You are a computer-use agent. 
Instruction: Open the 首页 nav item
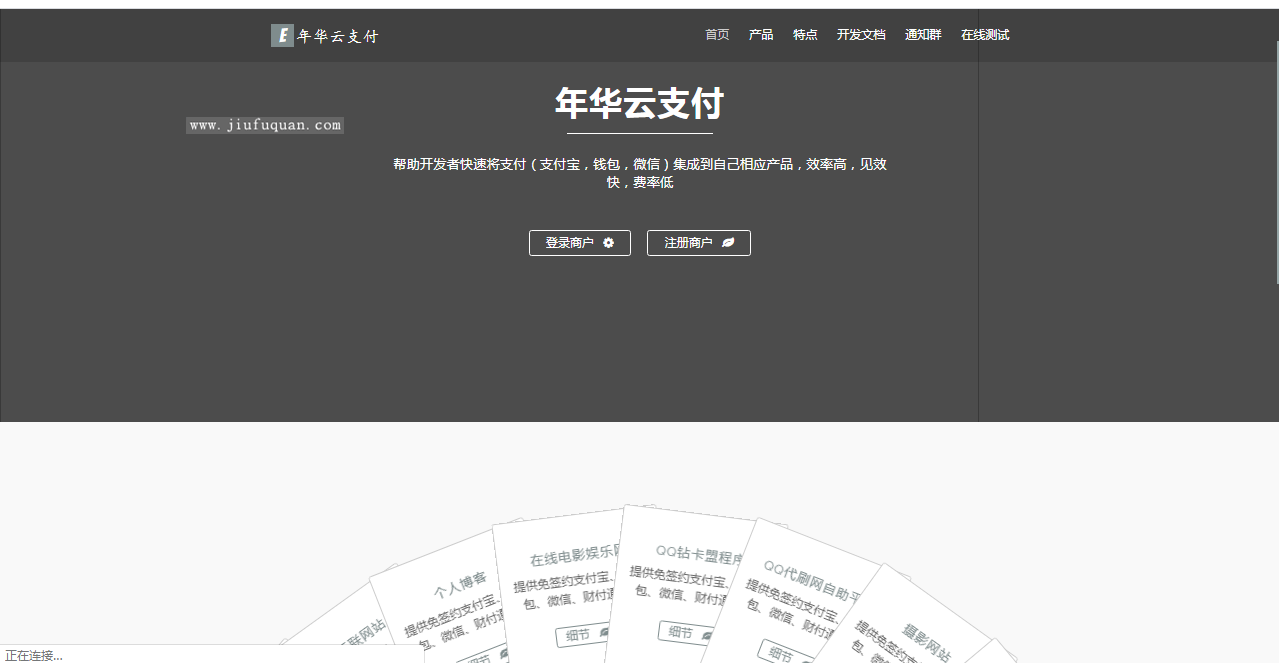point(717,35)
